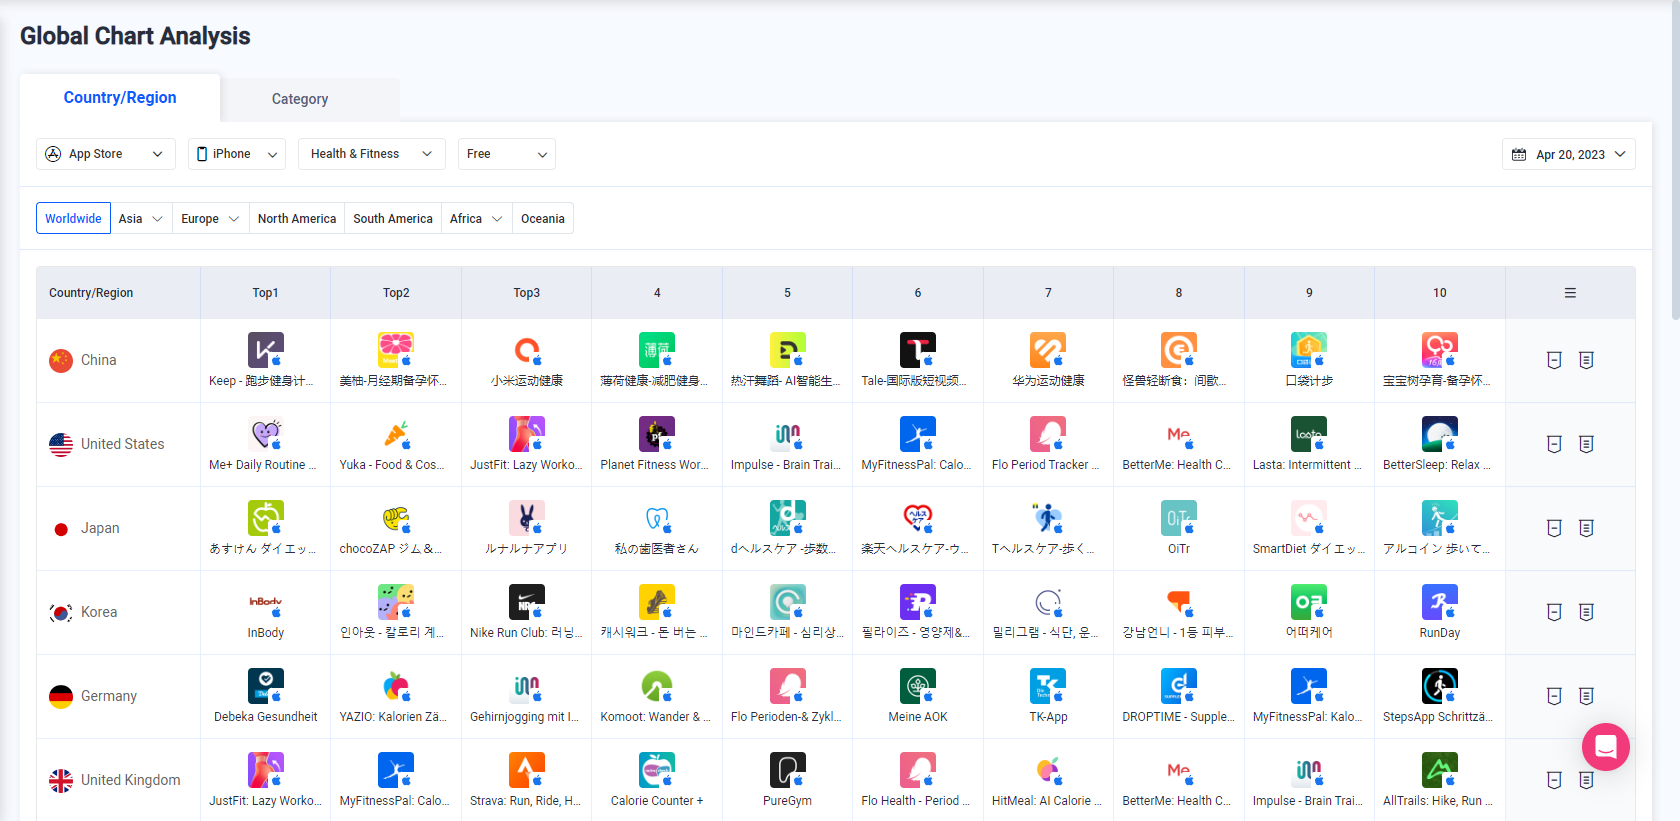Open the HitMeal AI Calorie app icon
1680x821 pixels.
(1048, 770)
